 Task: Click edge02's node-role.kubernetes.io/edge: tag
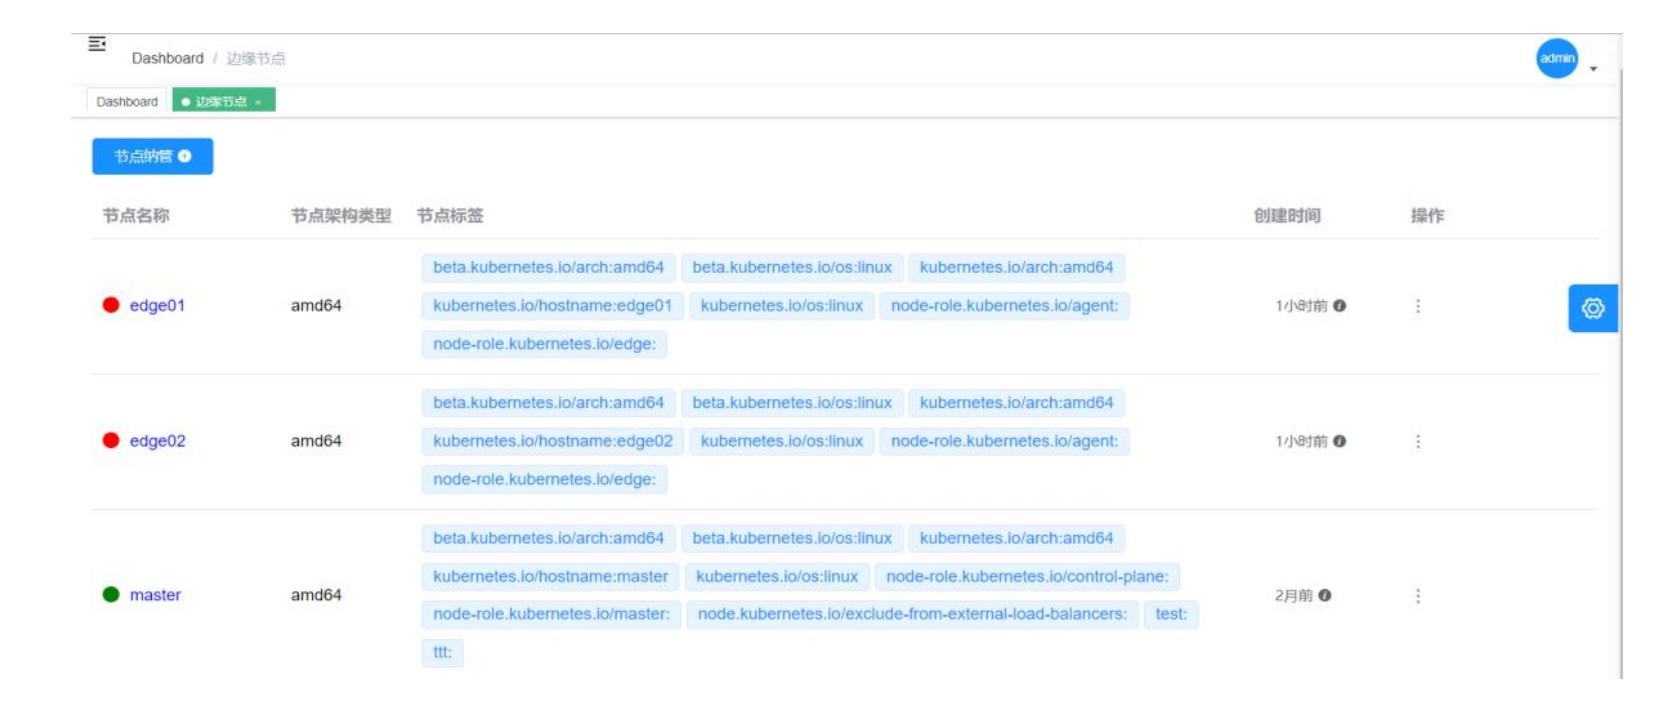click(544, 479)
